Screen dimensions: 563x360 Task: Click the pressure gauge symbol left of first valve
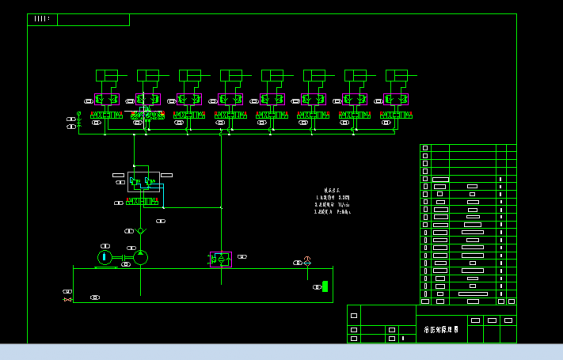pyautogui.click(x=79, y=119)
